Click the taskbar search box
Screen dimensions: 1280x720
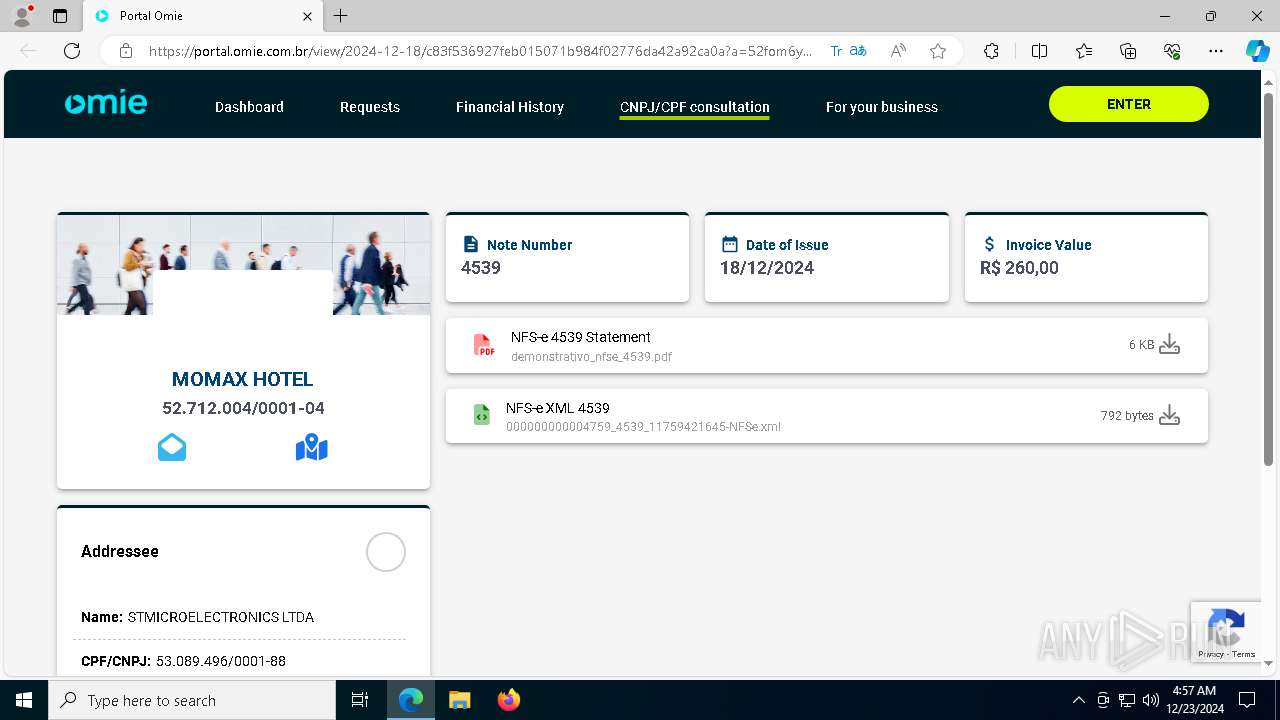192,700
